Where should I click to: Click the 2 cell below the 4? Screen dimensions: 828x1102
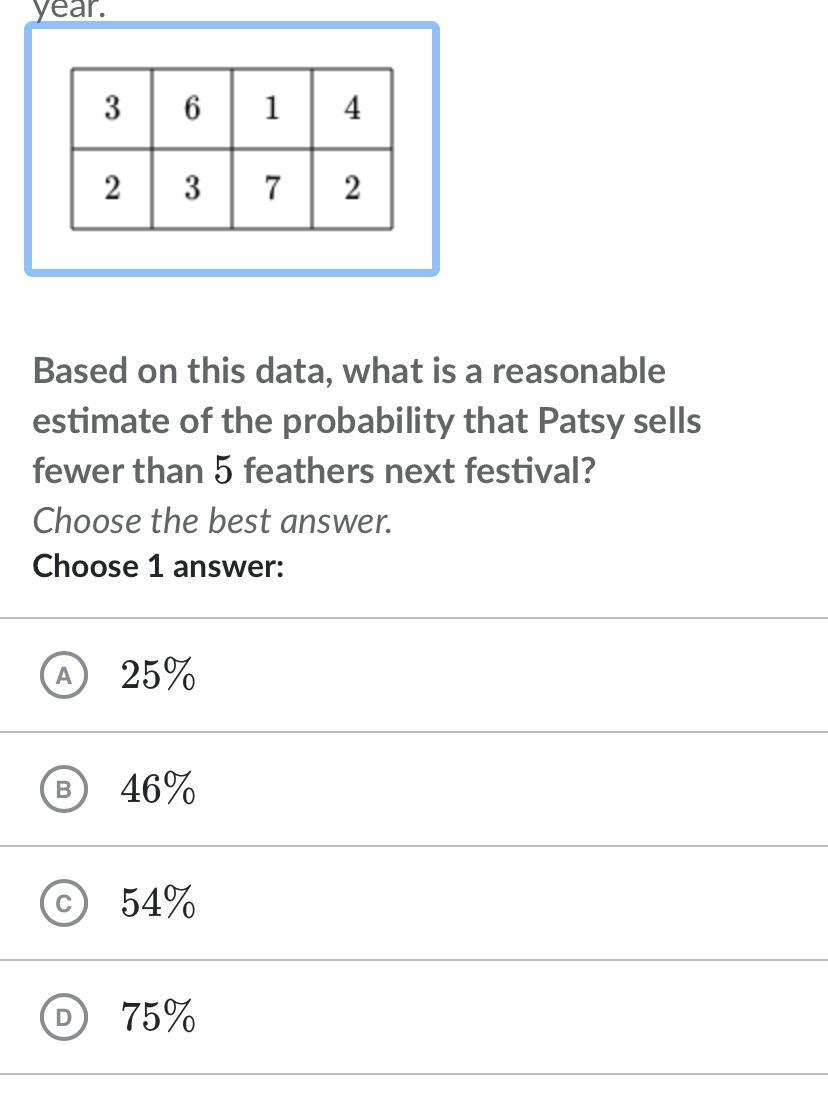(x=352, y=189)
